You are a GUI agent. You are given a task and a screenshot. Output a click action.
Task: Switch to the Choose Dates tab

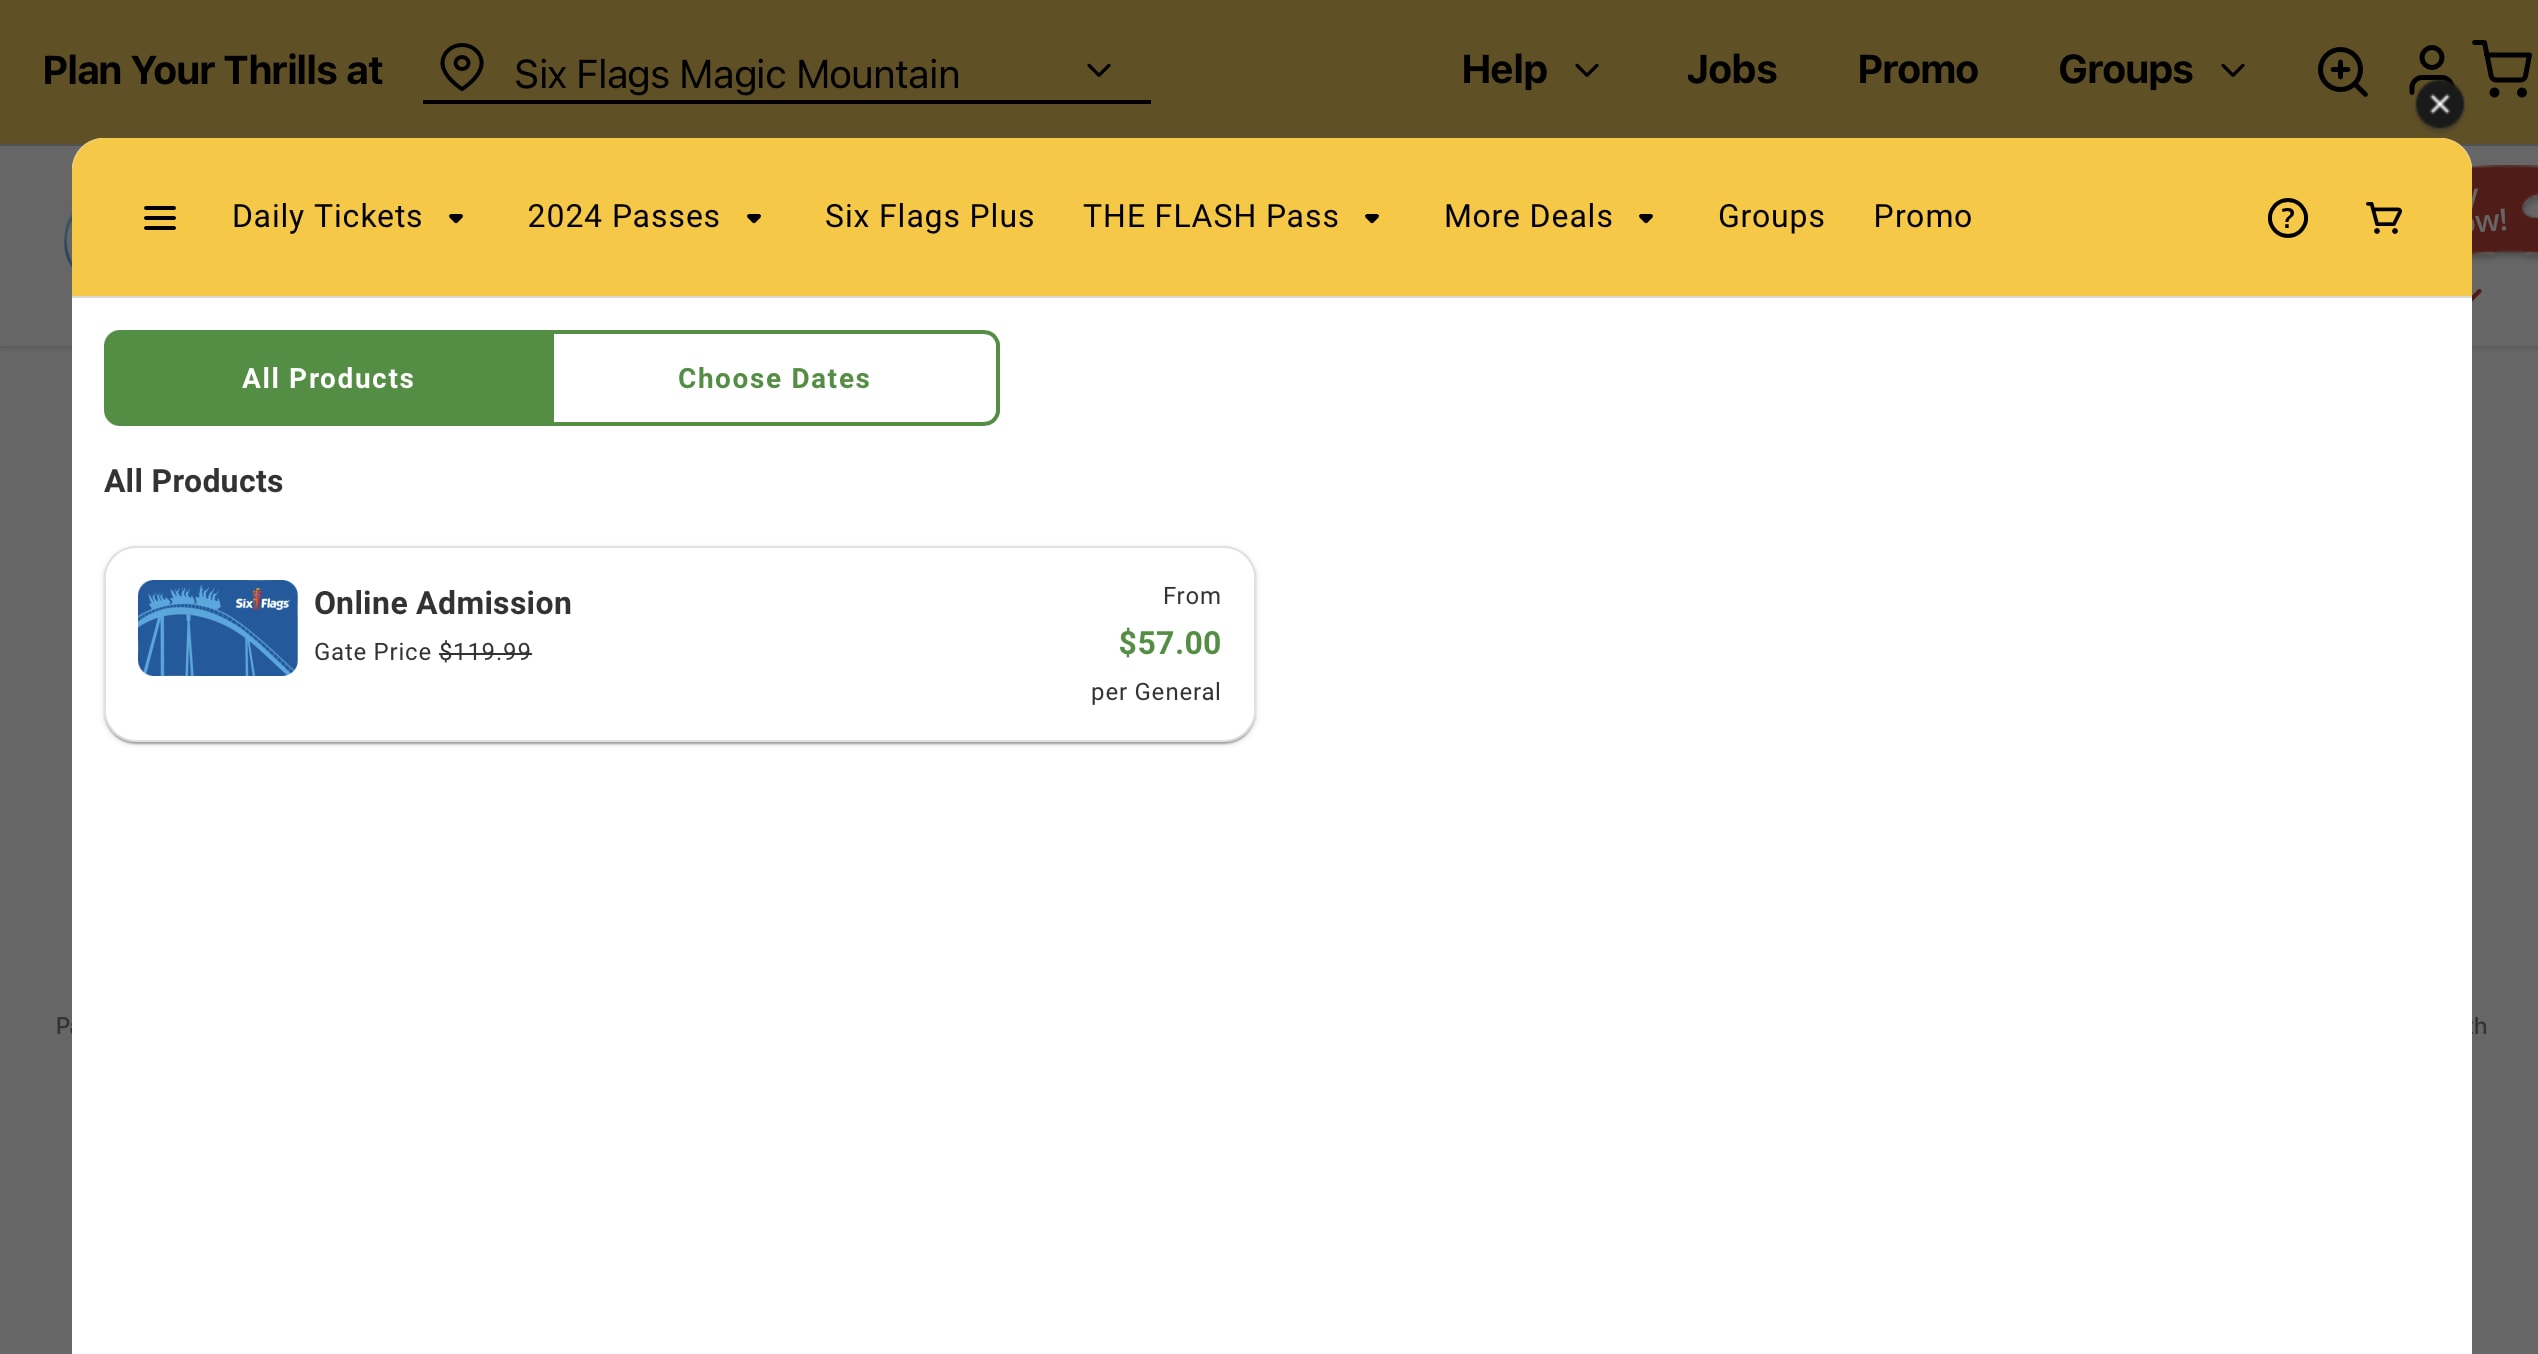click(774, 378)
